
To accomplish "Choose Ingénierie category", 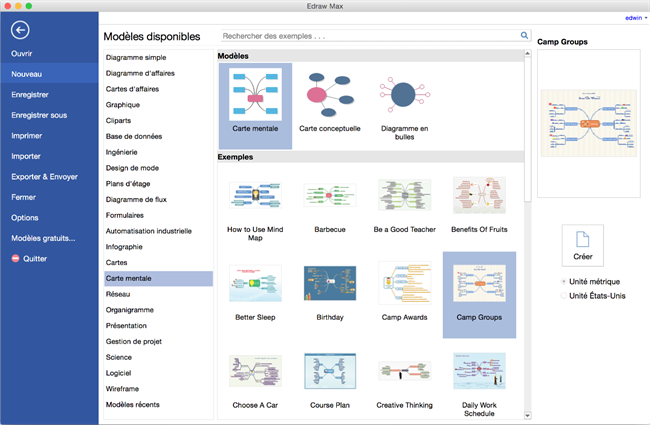I will pyautogui.click(x=121, y=152).
